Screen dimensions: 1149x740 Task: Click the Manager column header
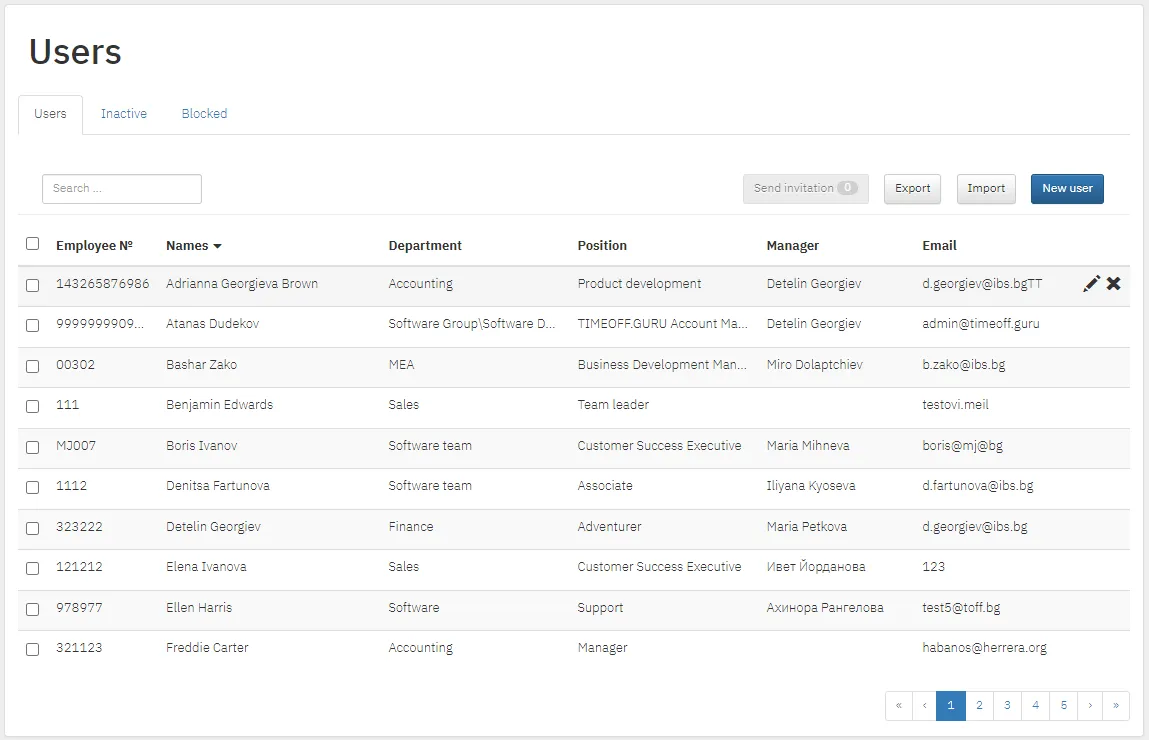[x=793, y=246]
